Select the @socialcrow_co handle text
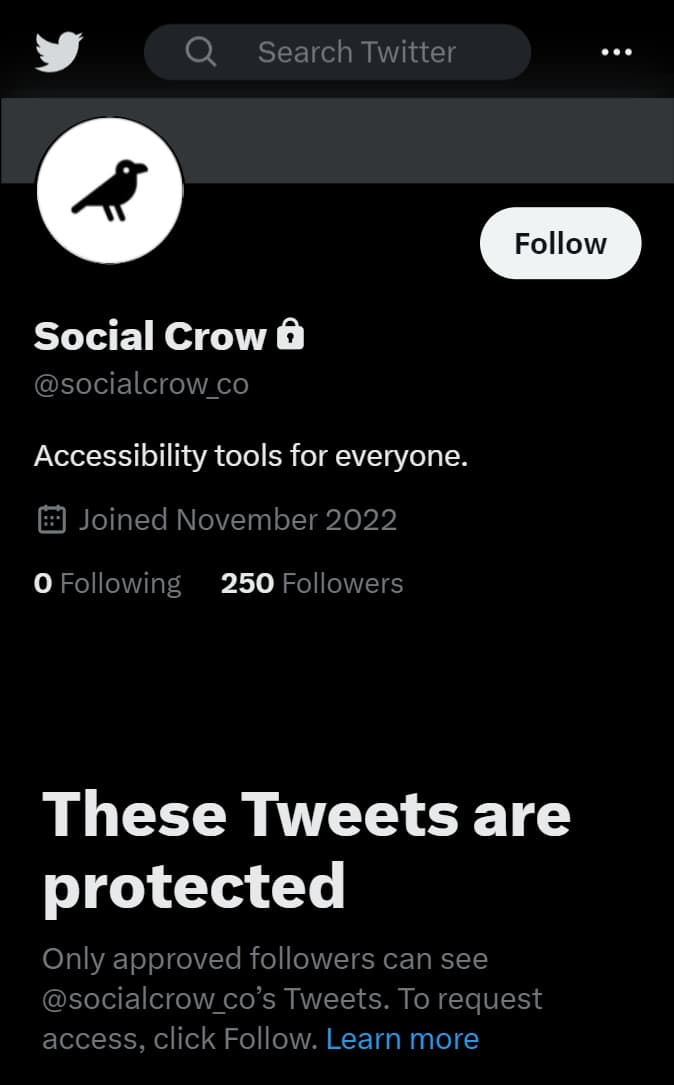 (x=141, y=383)
